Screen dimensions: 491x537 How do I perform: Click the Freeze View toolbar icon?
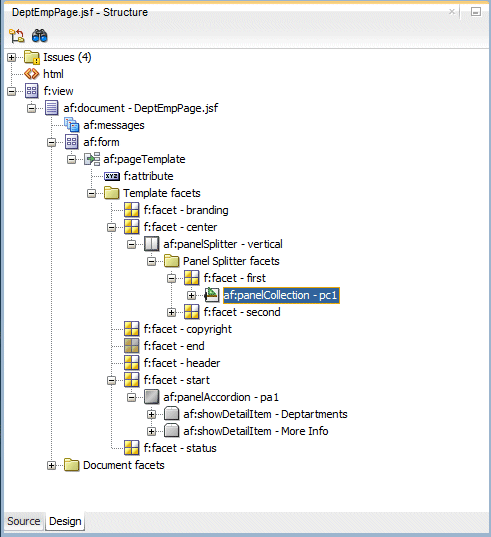pyautogui.click(x=16, y=36)
